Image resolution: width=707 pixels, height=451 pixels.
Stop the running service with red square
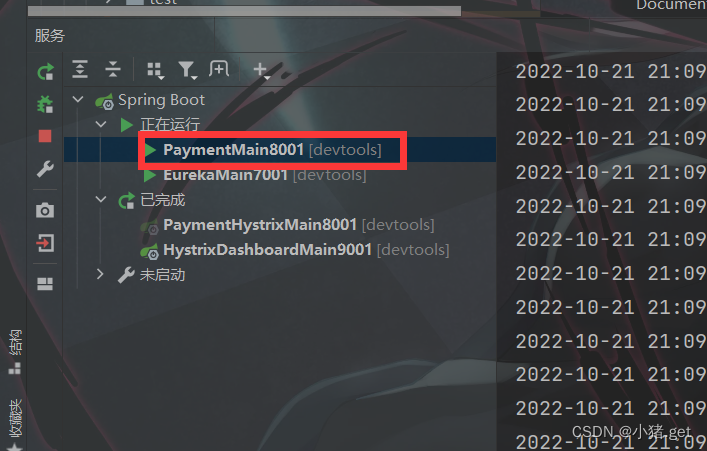[x=45, y=136]
